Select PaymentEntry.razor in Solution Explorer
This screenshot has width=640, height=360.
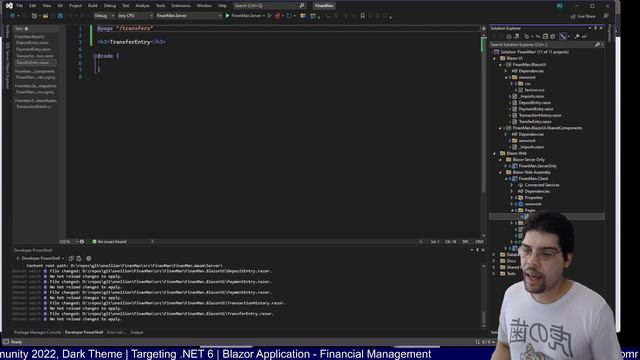click(536, 109)
